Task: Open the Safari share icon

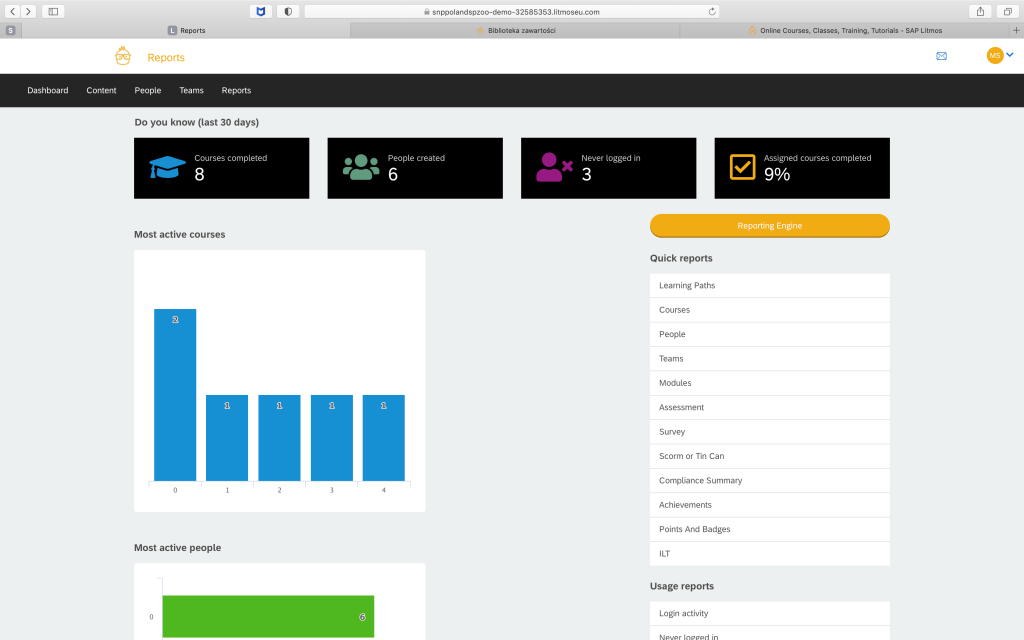Action: (980, 11)
